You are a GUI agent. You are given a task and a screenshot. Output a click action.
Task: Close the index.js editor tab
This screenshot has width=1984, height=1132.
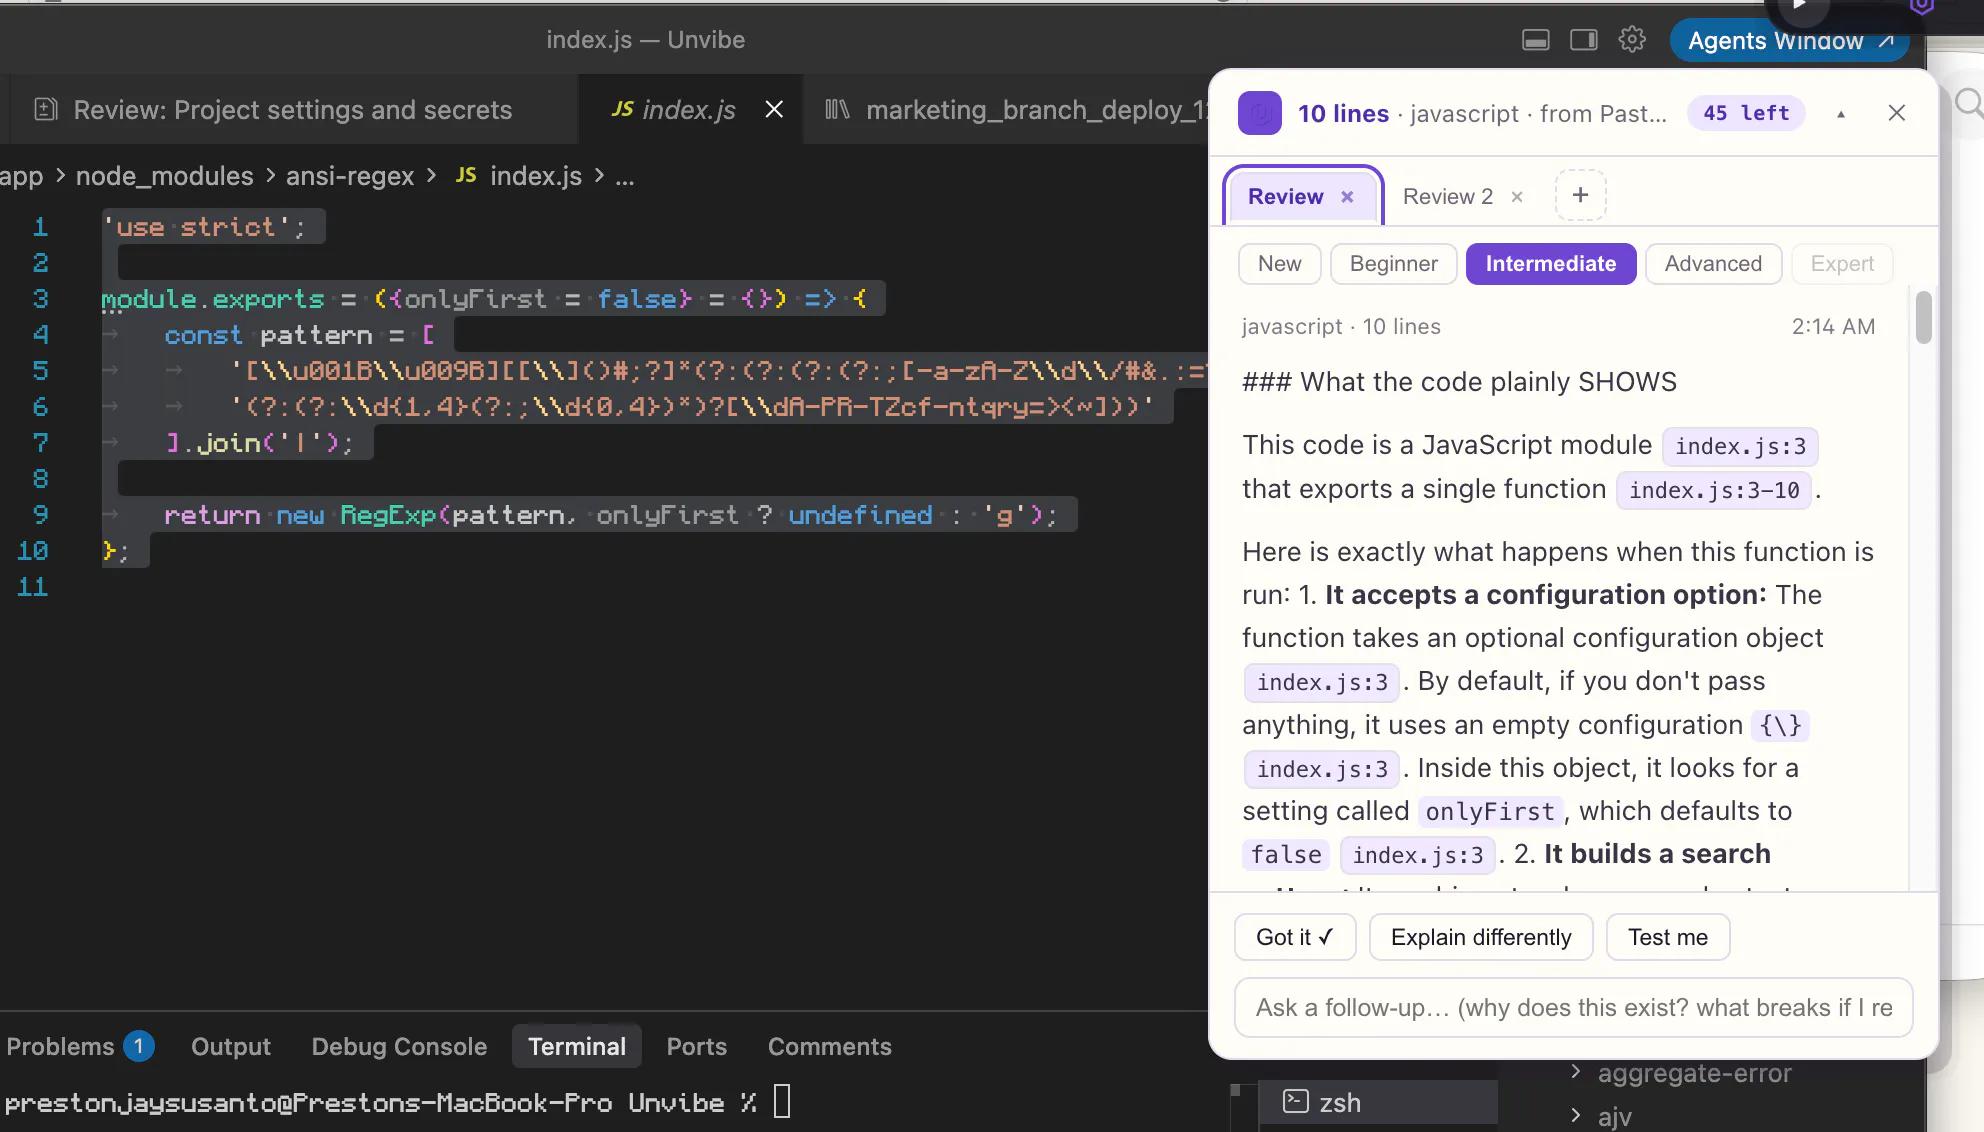click(x=774, y=110)
